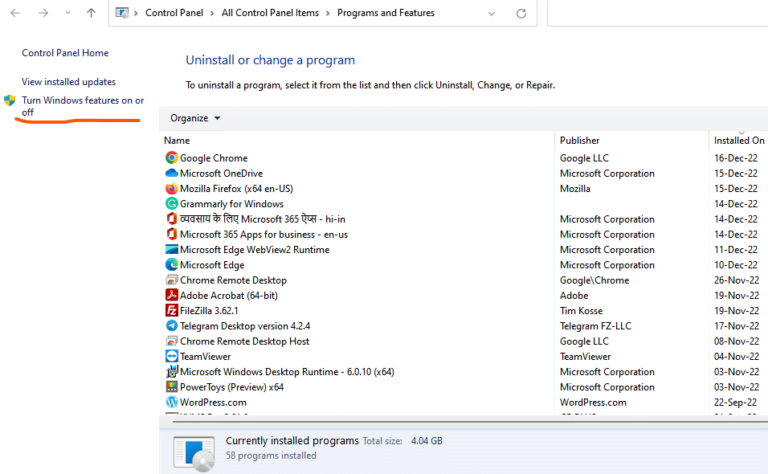Screen dimensions: 768x474
Task: Expand chevron before Control Panel breadcrumb
Action: 136,13
